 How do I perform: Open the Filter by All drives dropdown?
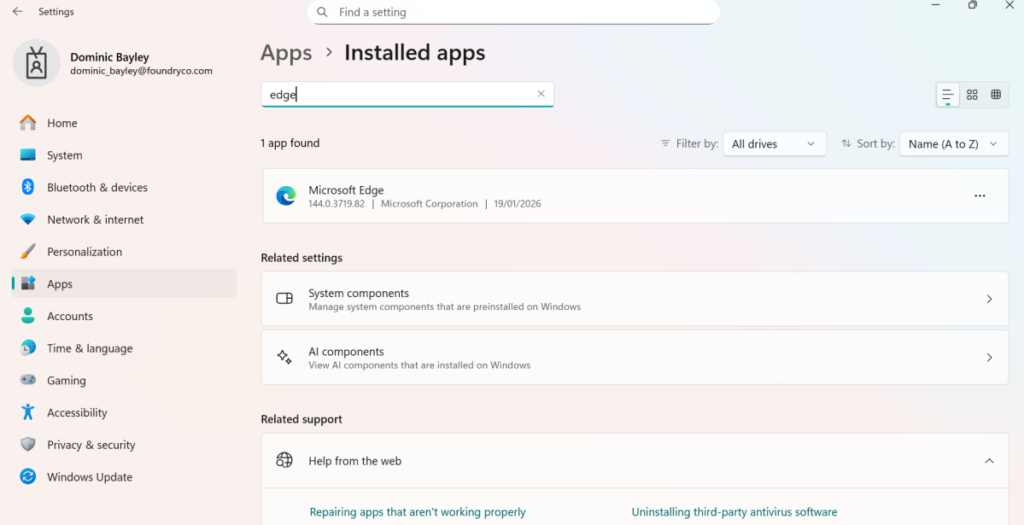[774, 144]
